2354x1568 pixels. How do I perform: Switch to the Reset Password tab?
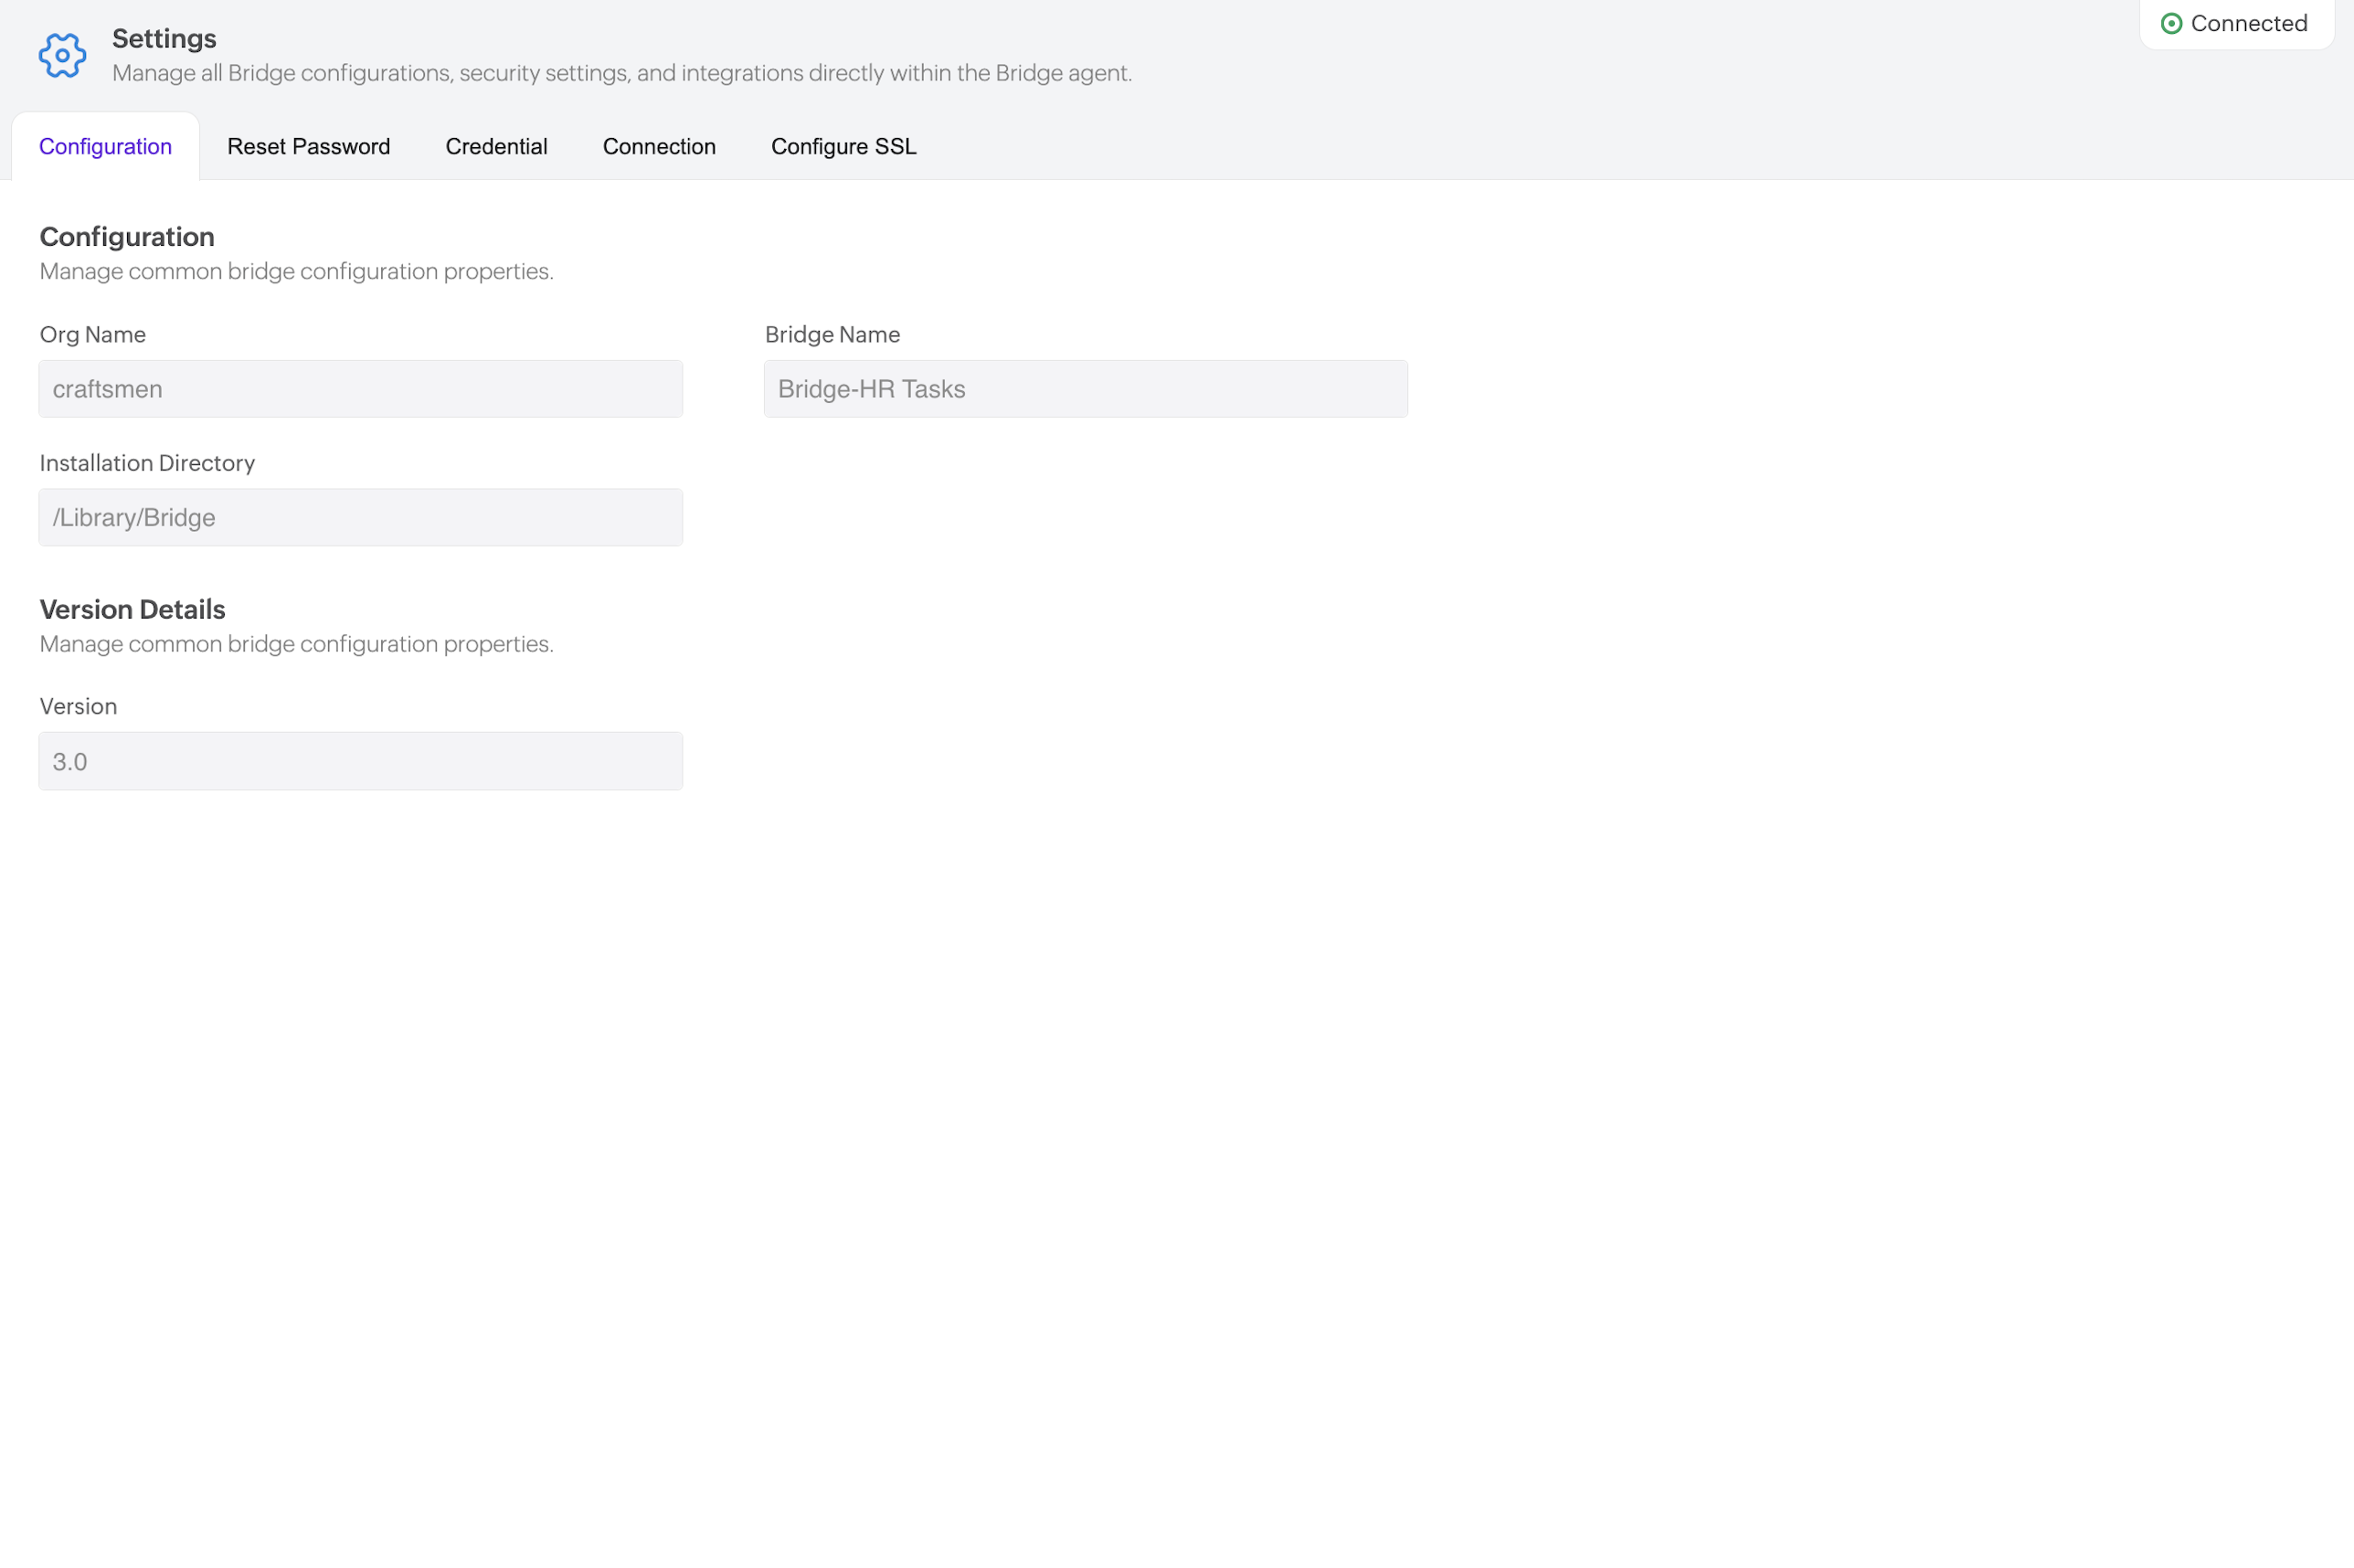pos(308,147)
